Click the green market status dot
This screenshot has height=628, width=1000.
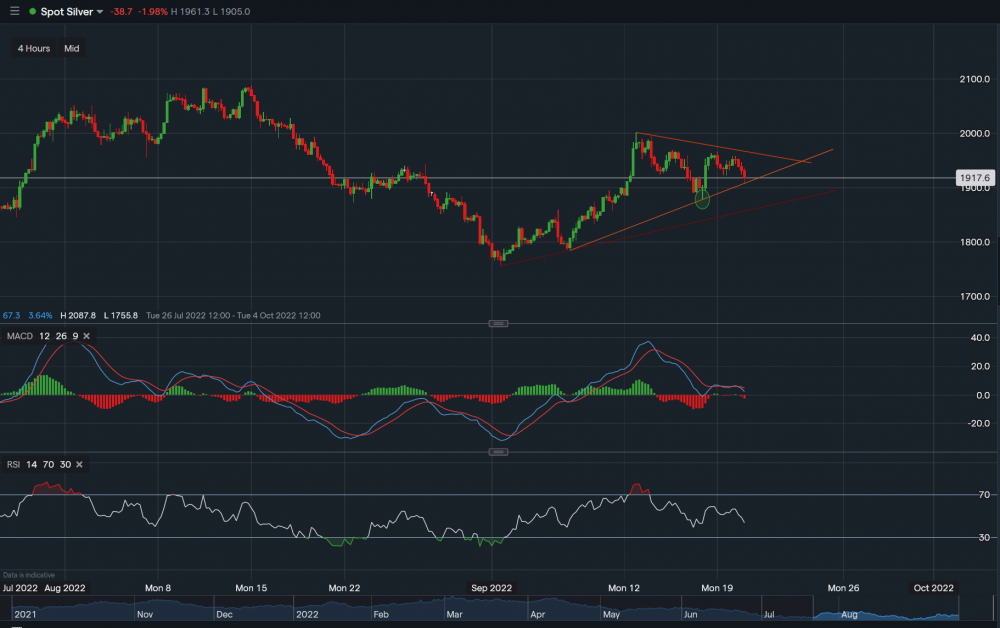32,11
